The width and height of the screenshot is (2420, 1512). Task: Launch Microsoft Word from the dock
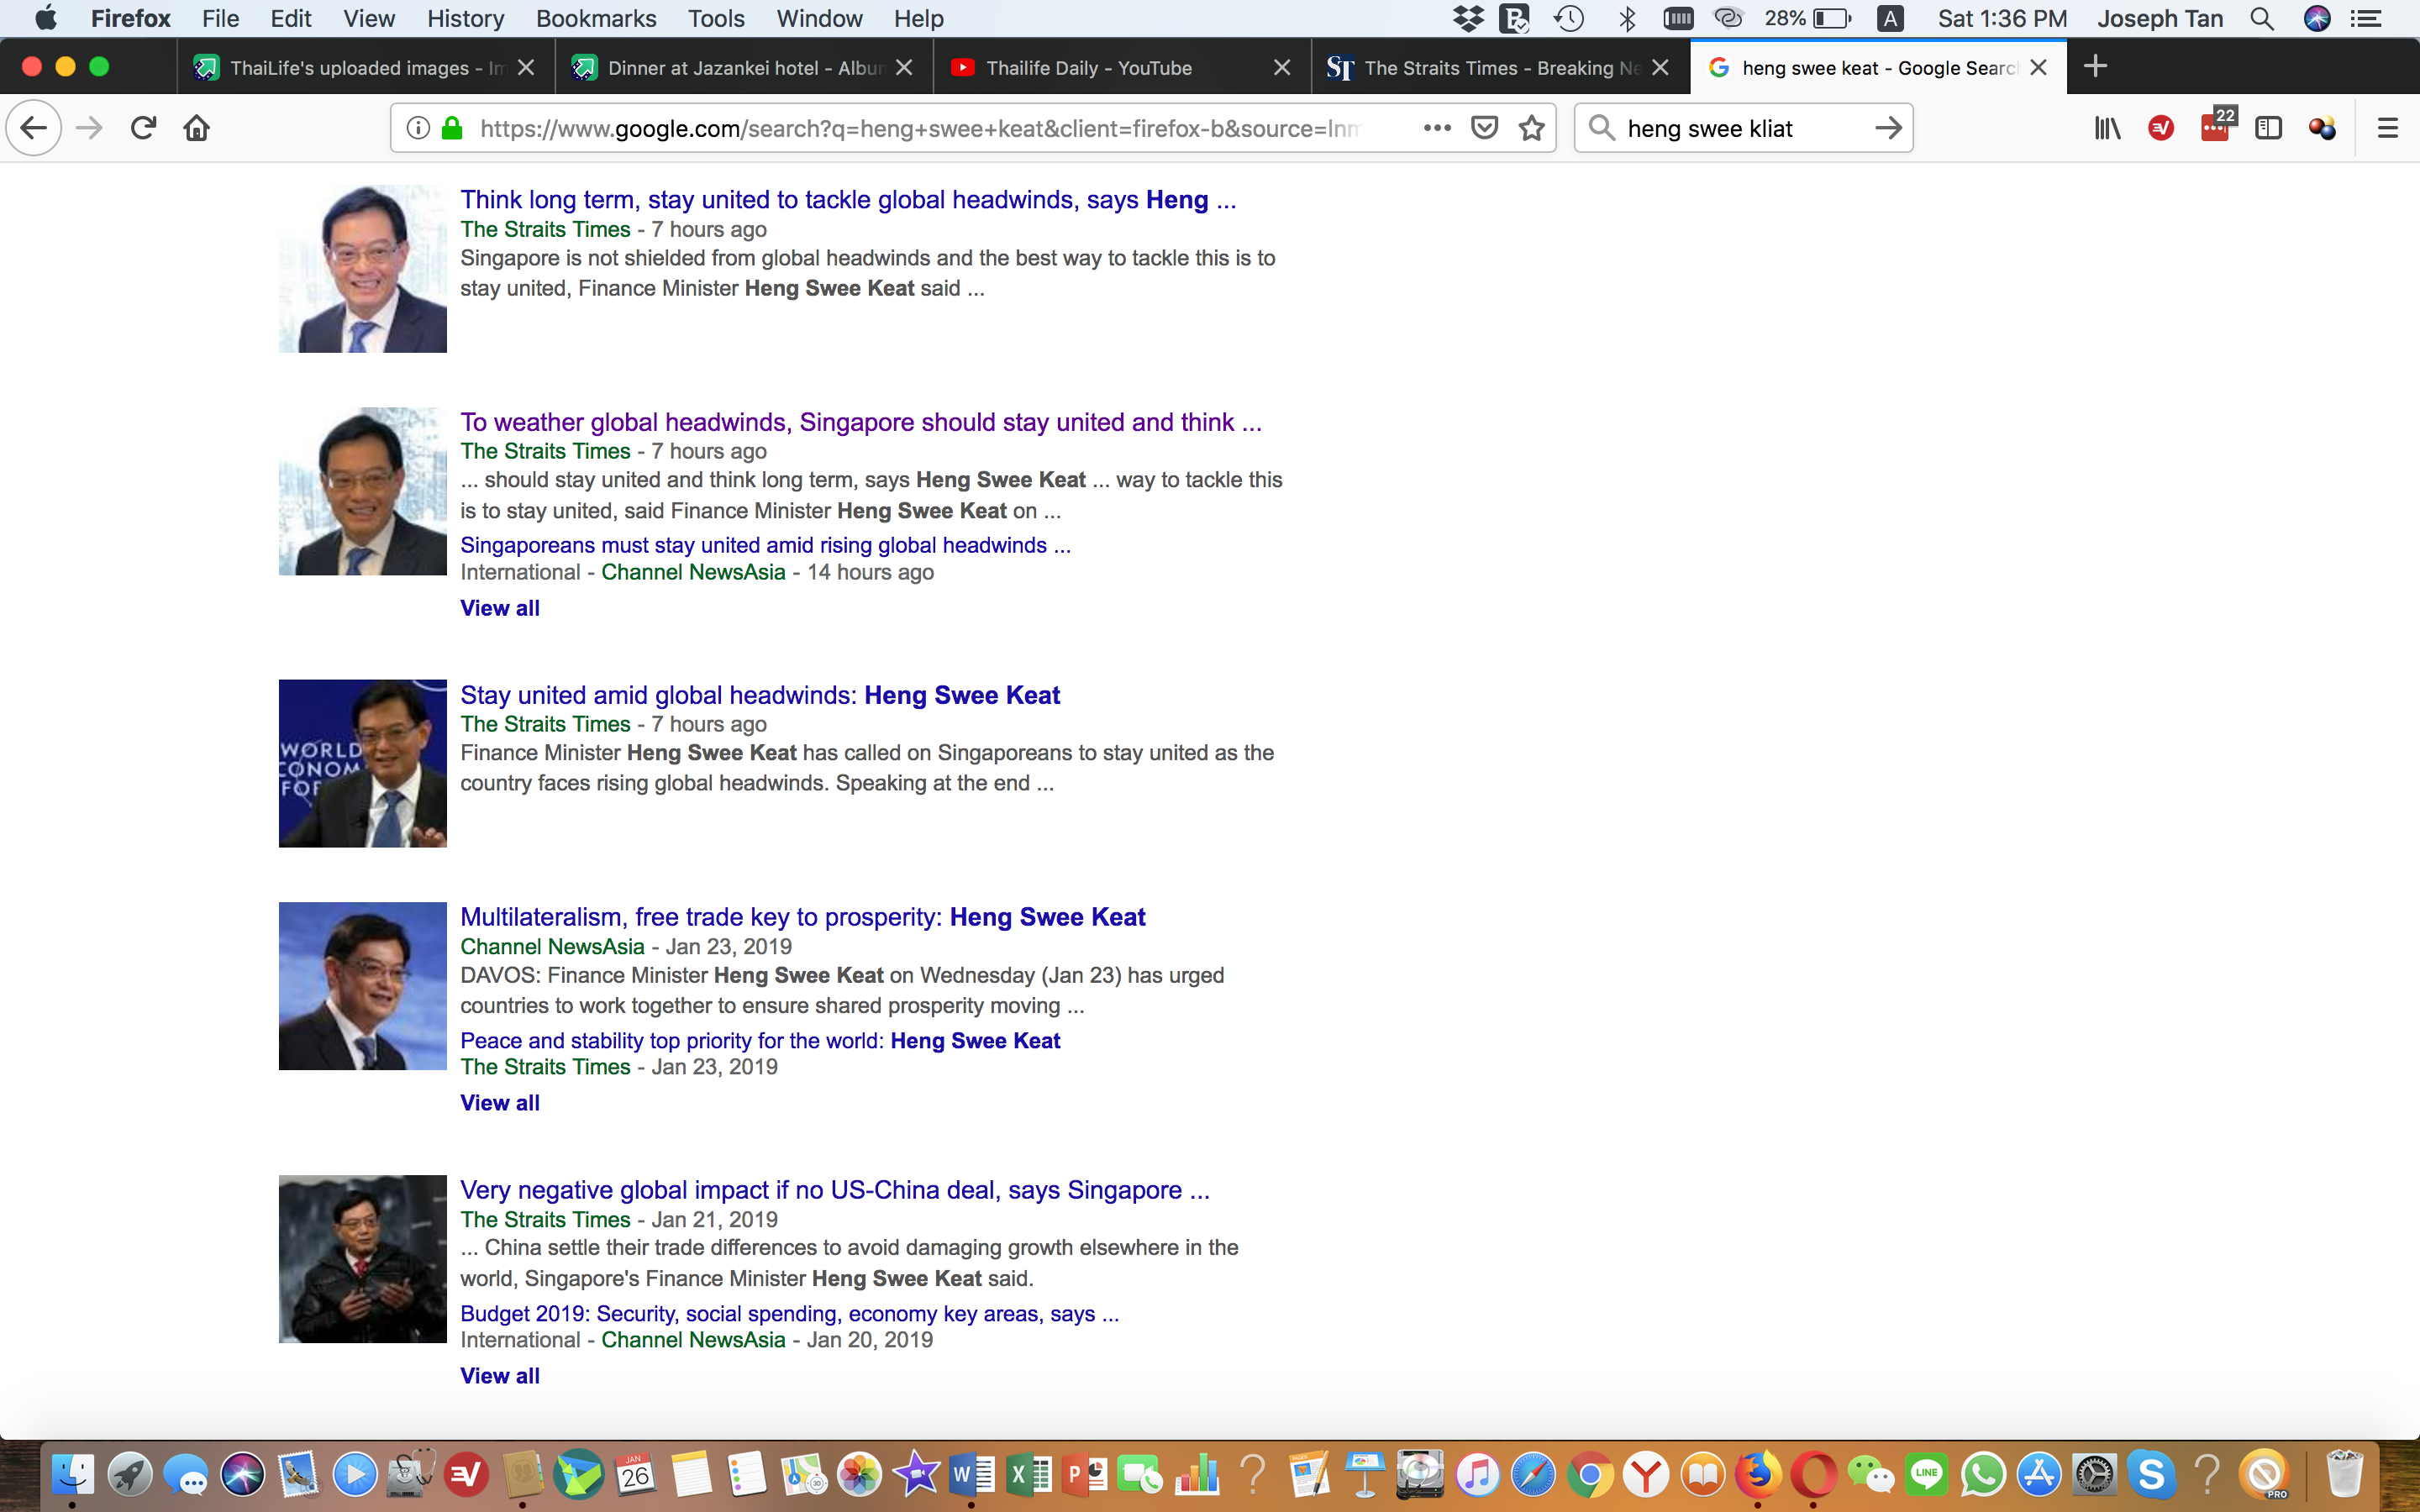click(x=971, y=1474)
